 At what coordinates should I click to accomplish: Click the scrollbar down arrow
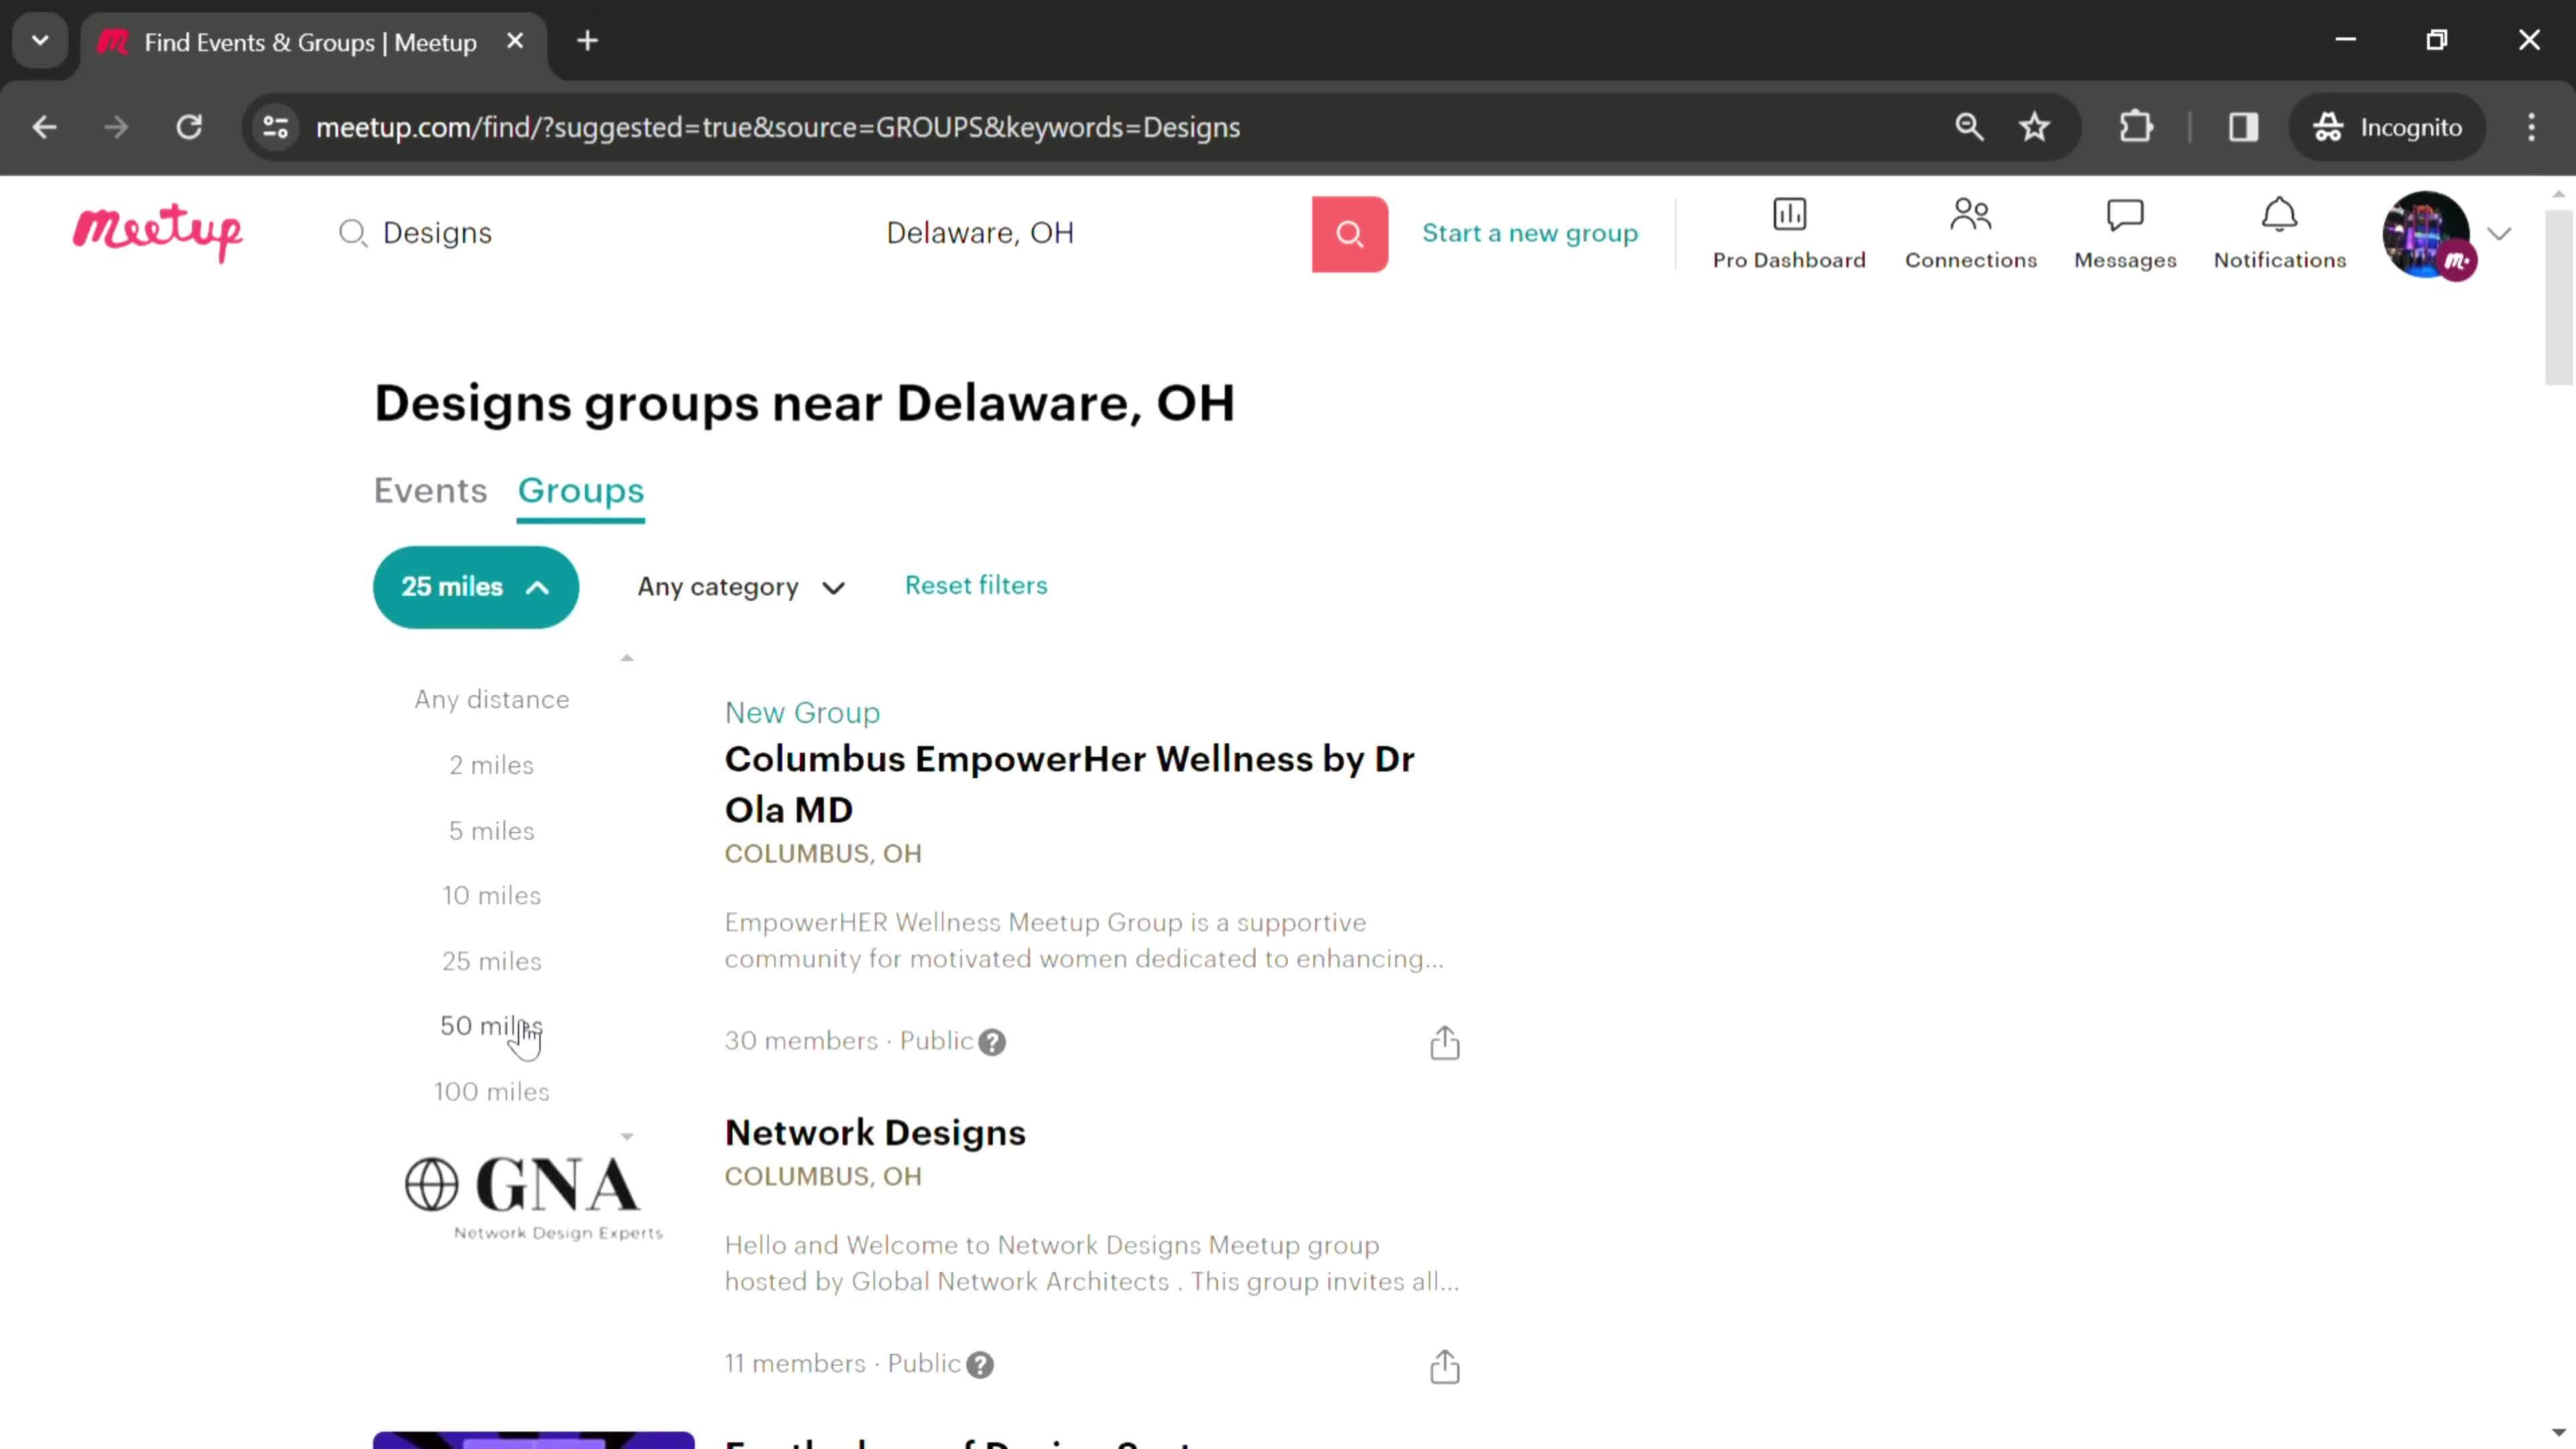click(x=2558, y=1434)
